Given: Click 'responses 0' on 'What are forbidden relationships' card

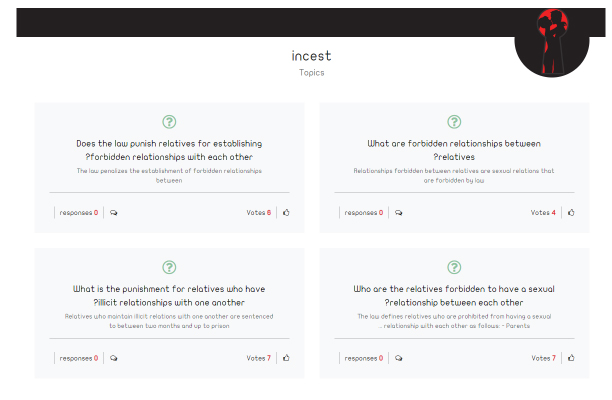Looking at the screenshot, I should pyautogui.click(x=364, y=213).
